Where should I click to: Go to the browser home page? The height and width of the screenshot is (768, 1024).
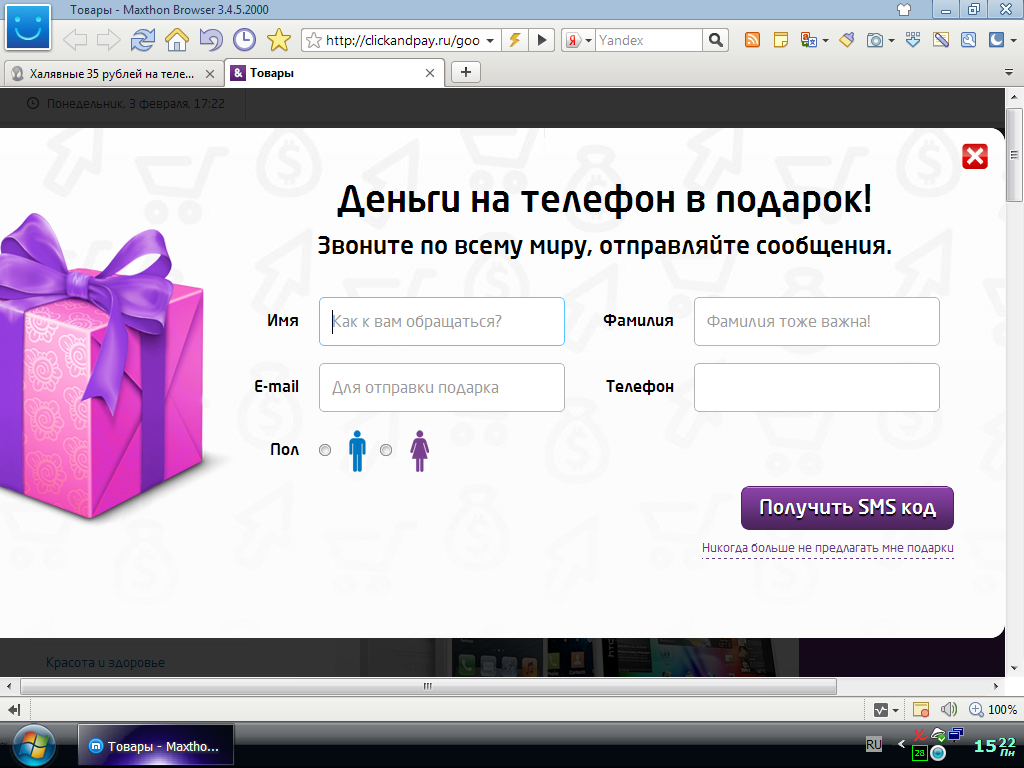coord(177,40)
